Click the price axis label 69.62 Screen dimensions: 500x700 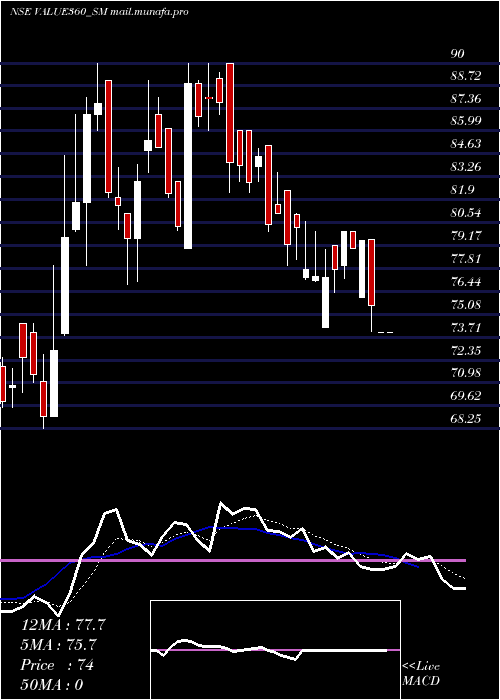tap(466, 396)
